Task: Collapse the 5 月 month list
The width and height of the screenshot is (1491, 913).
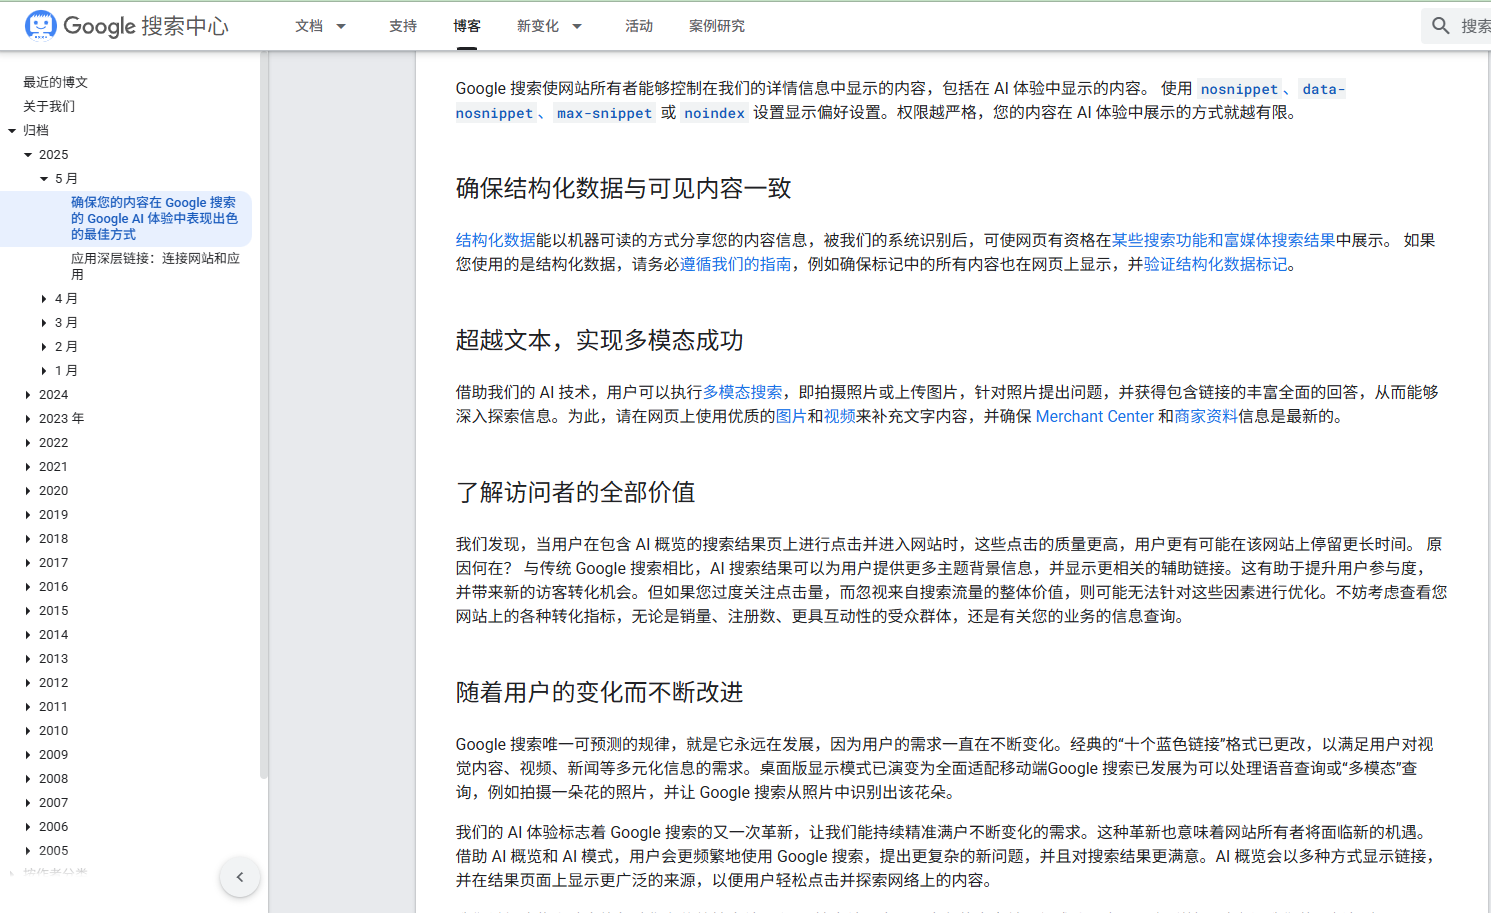Action: 44,179
